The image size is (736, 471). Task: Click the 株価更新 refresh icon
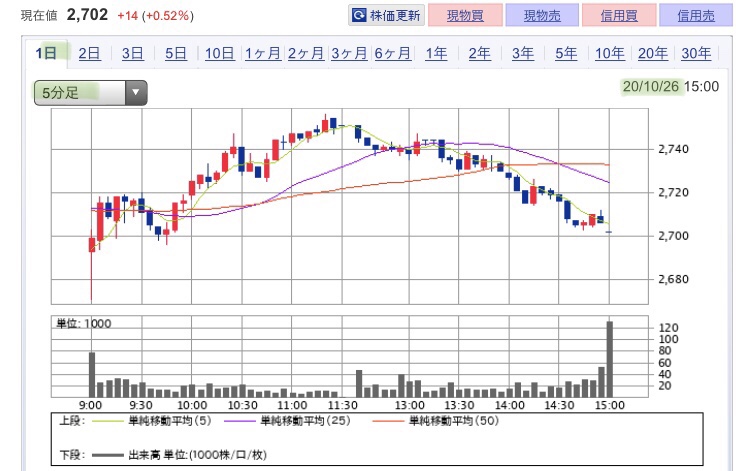point(359,15)
